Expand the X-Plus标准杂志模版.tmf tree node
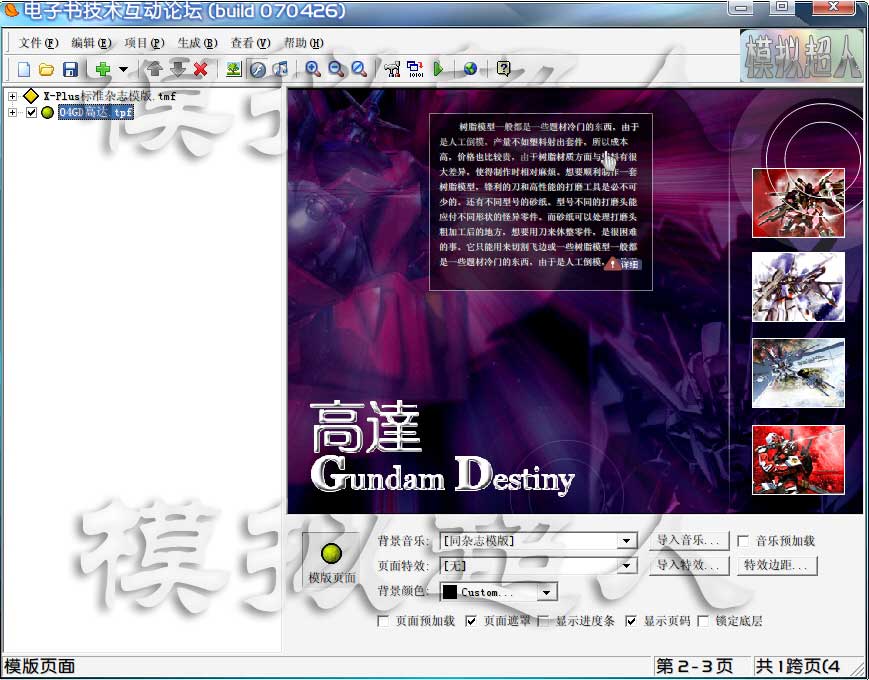869x680 pixels. pos(12,96)
